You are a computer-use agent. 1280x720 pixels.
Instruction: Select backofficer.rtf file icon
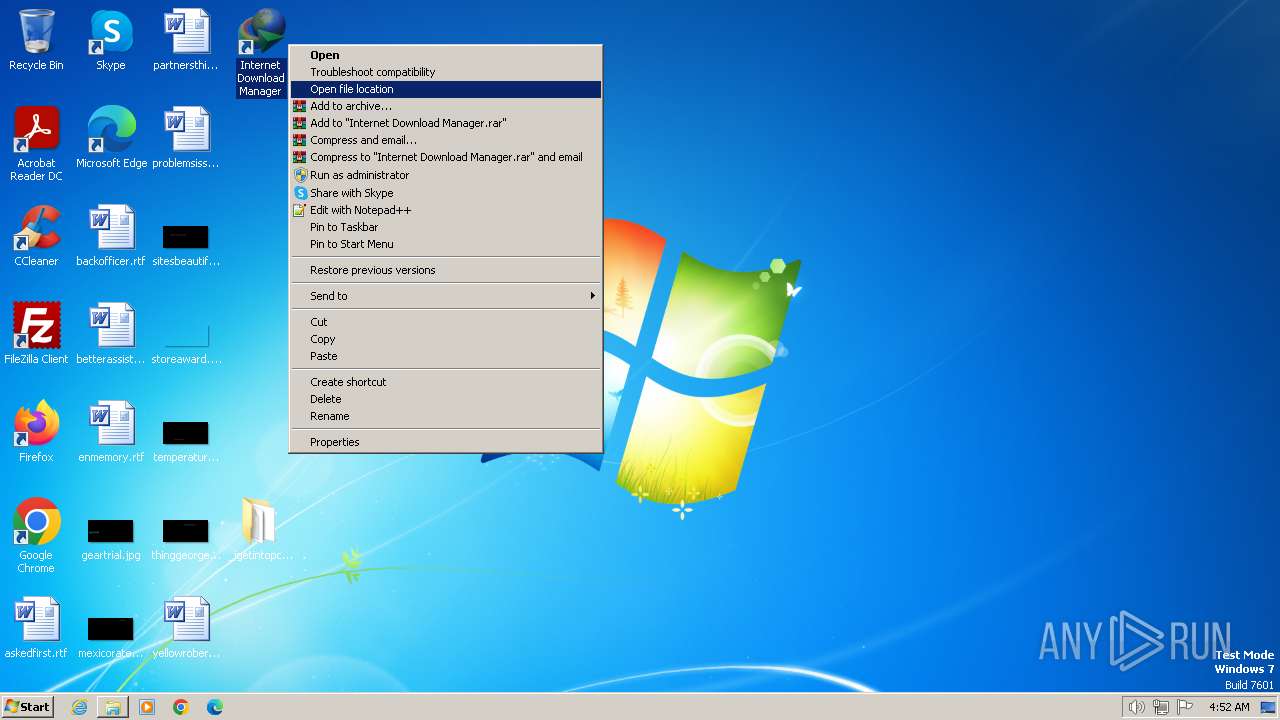coord(111,236)
